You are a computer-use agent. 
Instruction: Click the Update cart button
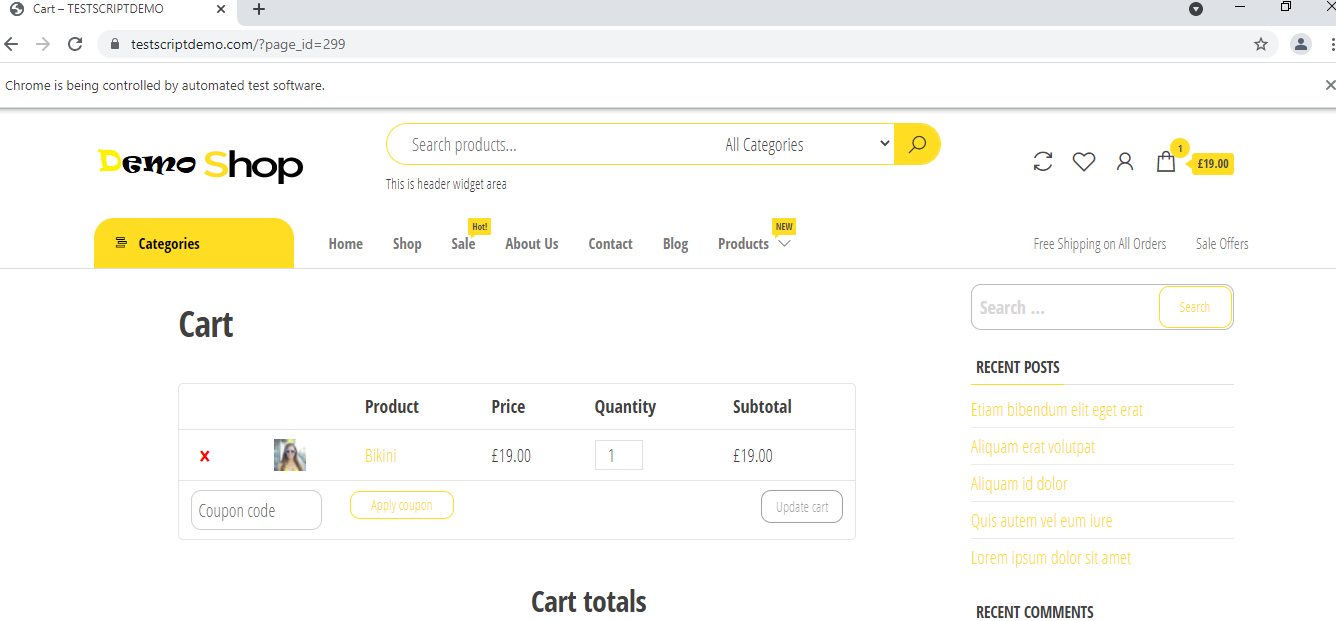pos(802,507)
